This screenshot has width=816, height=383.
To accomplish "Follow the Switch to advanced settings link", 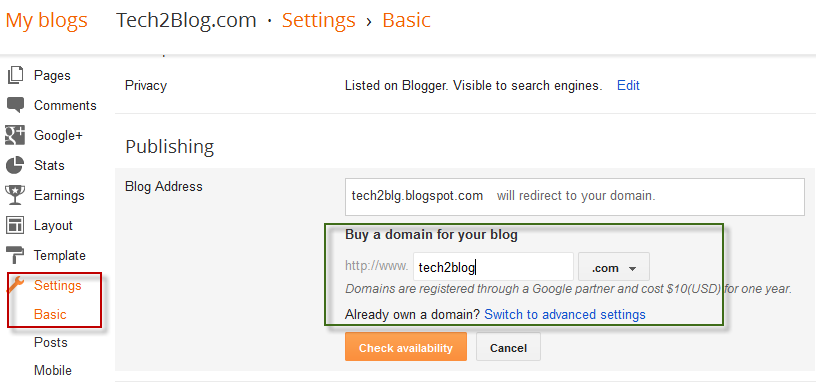I will click(x=565, y=314).
